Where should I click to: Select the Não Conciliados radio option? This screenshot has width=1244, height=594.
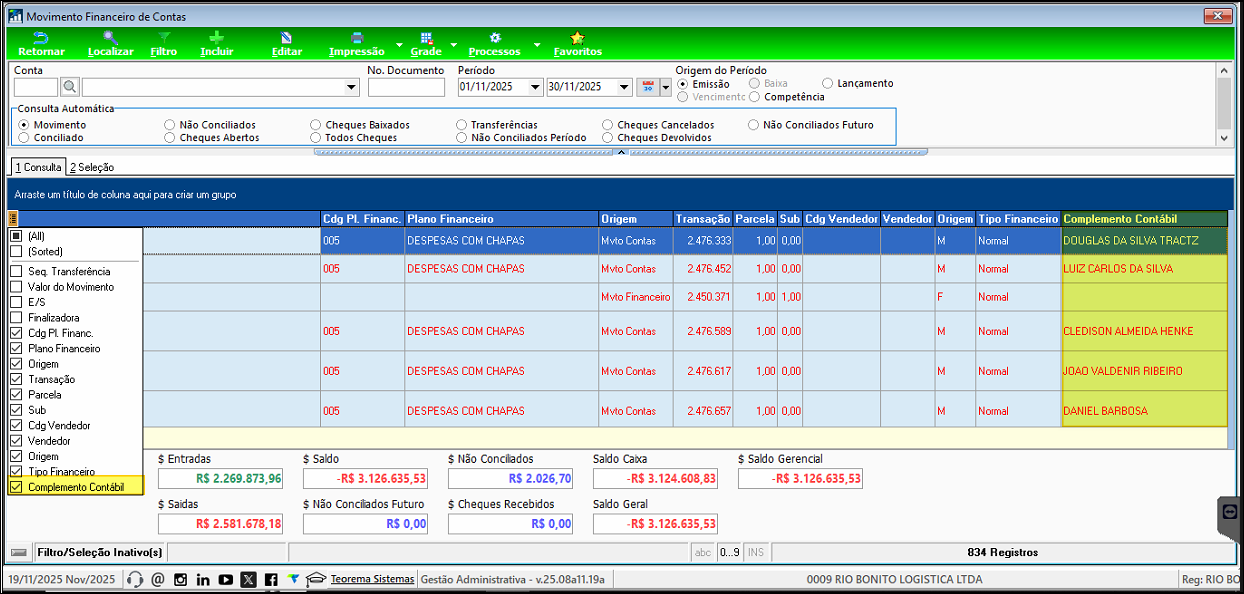tap(170, 125)
